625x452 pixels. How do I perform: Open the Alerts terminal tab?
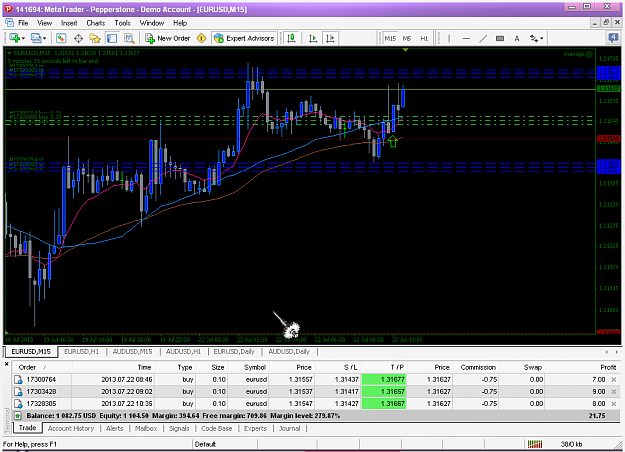pos(114,428)
